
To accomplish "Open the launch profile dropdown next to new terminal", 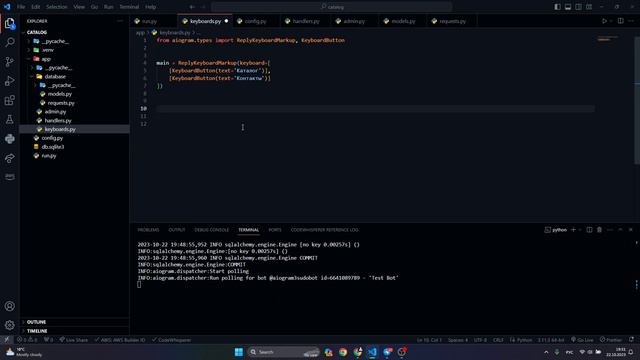I will pyautogui.click(x=580, y=230).
